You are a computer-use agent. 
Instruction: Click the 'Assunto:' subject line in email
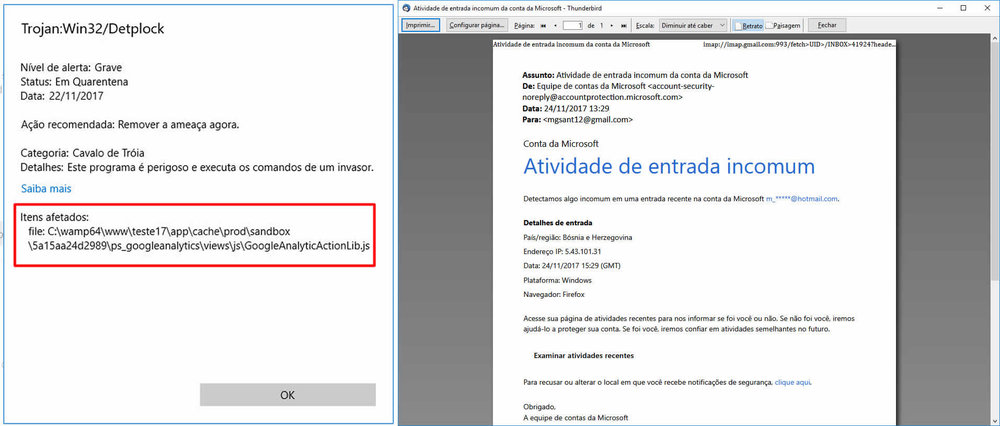click(635, 75)
